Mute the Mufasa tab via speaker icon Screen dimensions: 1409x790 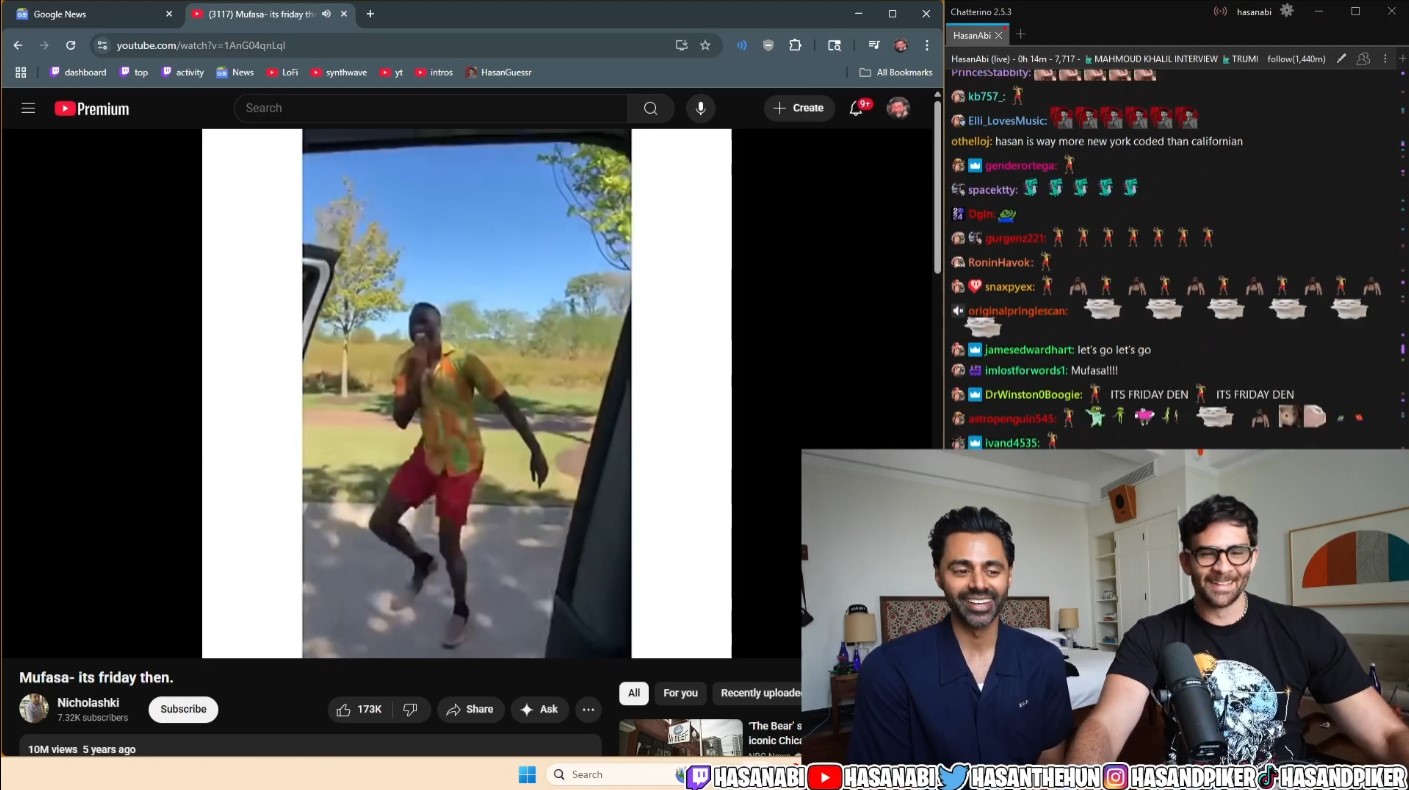click(326, 14)
